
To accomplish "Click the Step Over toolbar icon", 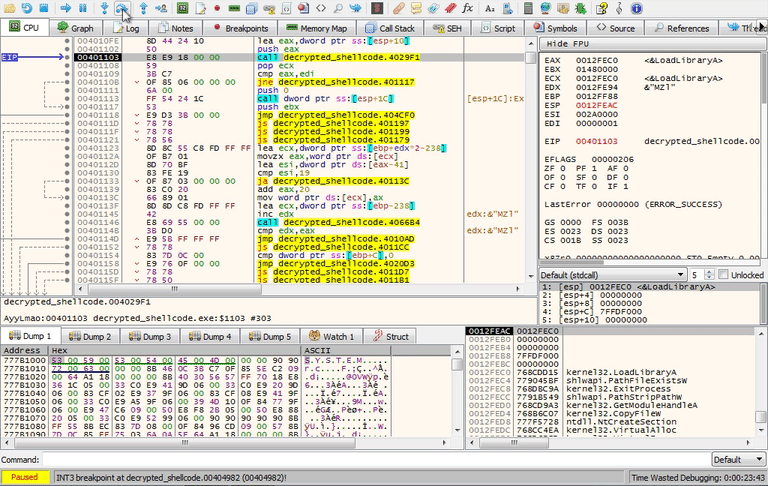I will point(122,8).
